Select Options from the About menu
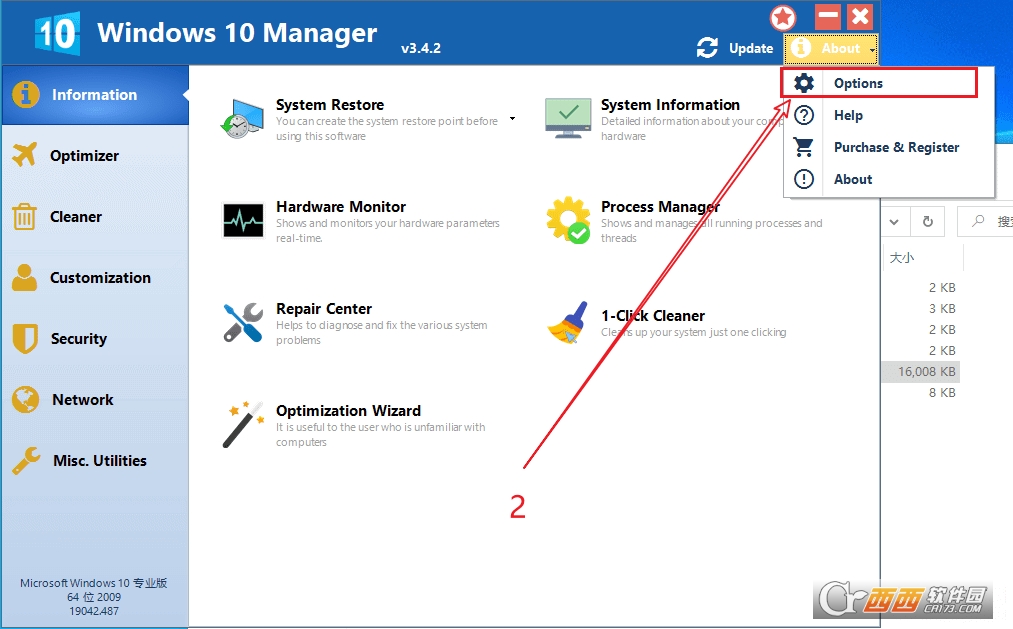Viewport: 1013px width, 629px height. click(858, 83)
